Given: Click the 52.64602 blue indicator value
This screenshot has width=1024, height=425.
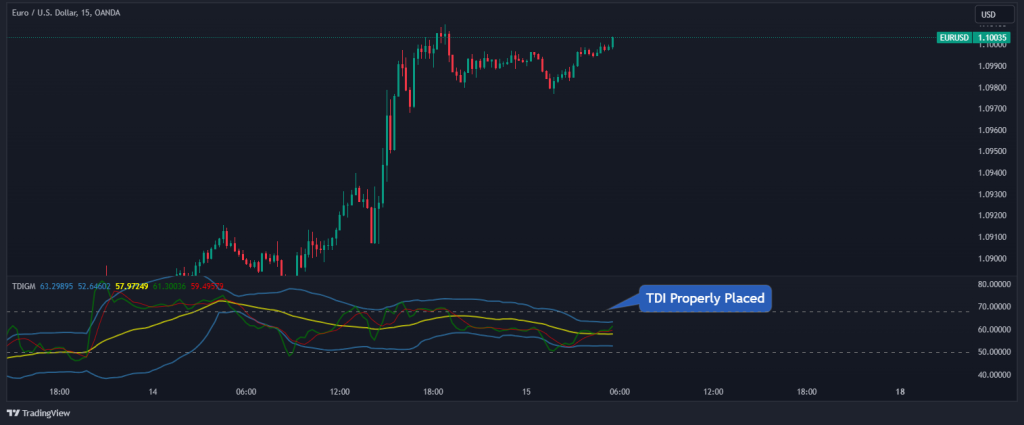Looking at the screenshot, I should 95,286.
